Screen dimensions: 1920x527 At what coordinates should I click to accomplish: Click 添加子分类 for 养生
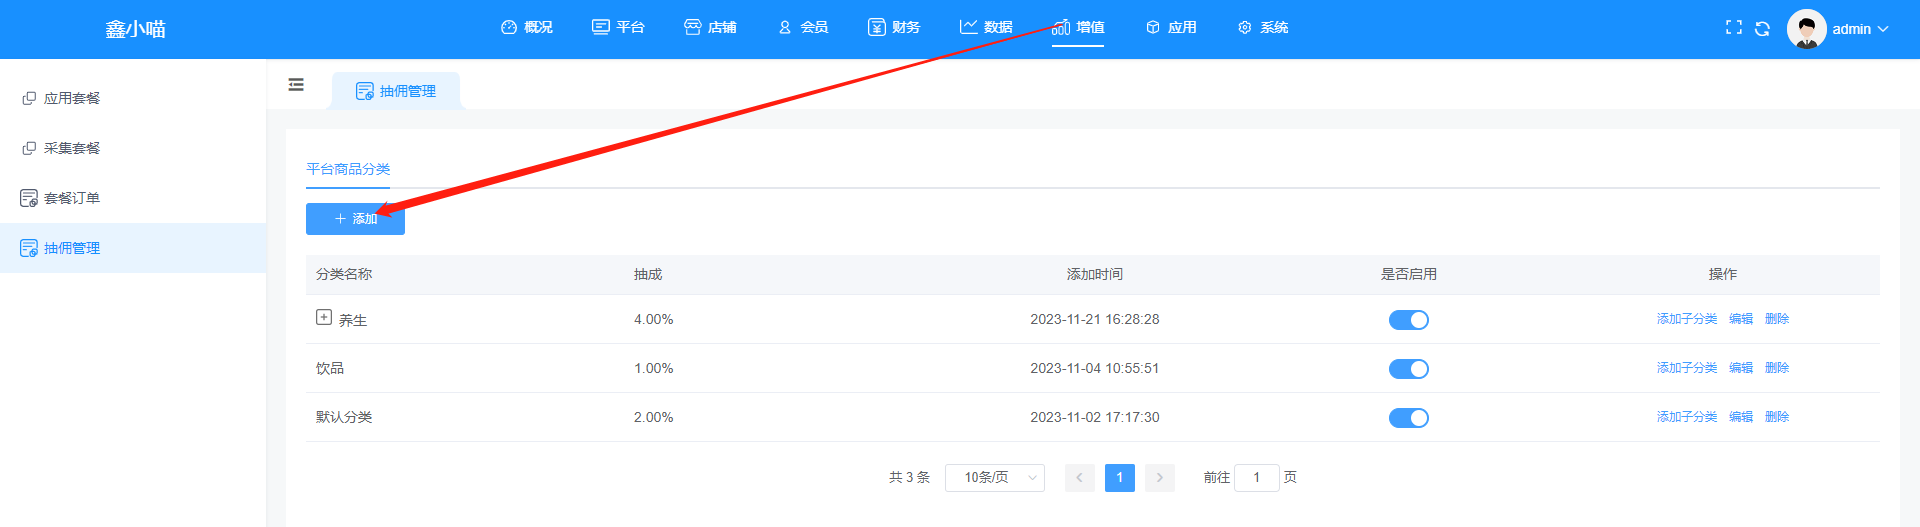coord(1687,319)
